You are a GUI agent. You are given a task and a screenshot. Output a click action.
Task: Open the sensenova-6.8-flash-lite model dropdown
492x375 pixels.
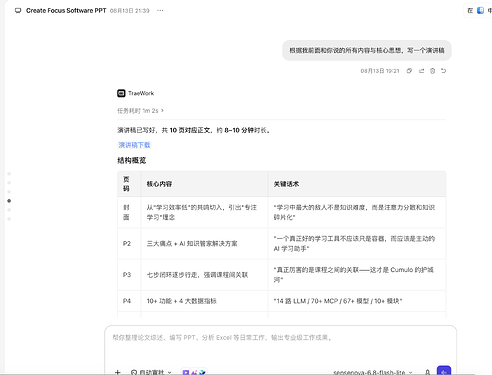pyautogui.click(x=373, y=372)
